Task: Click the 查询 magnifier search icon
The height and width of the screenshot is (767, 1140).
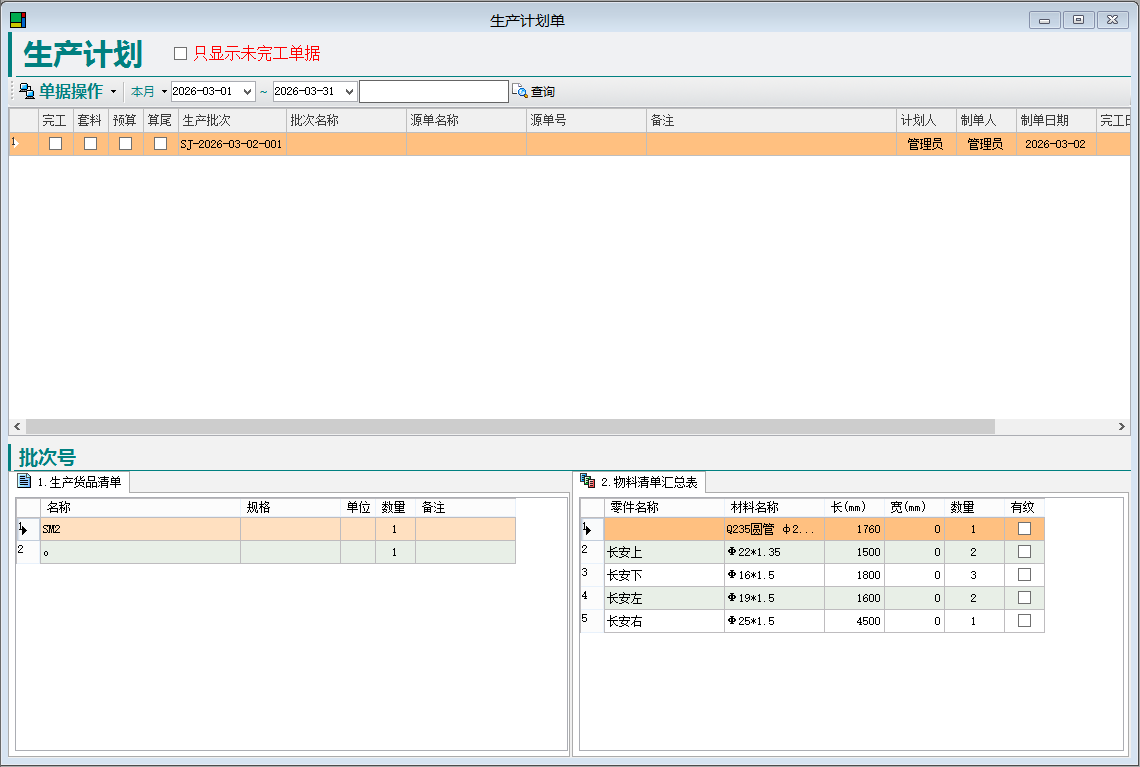Action: tap(519, 91)
